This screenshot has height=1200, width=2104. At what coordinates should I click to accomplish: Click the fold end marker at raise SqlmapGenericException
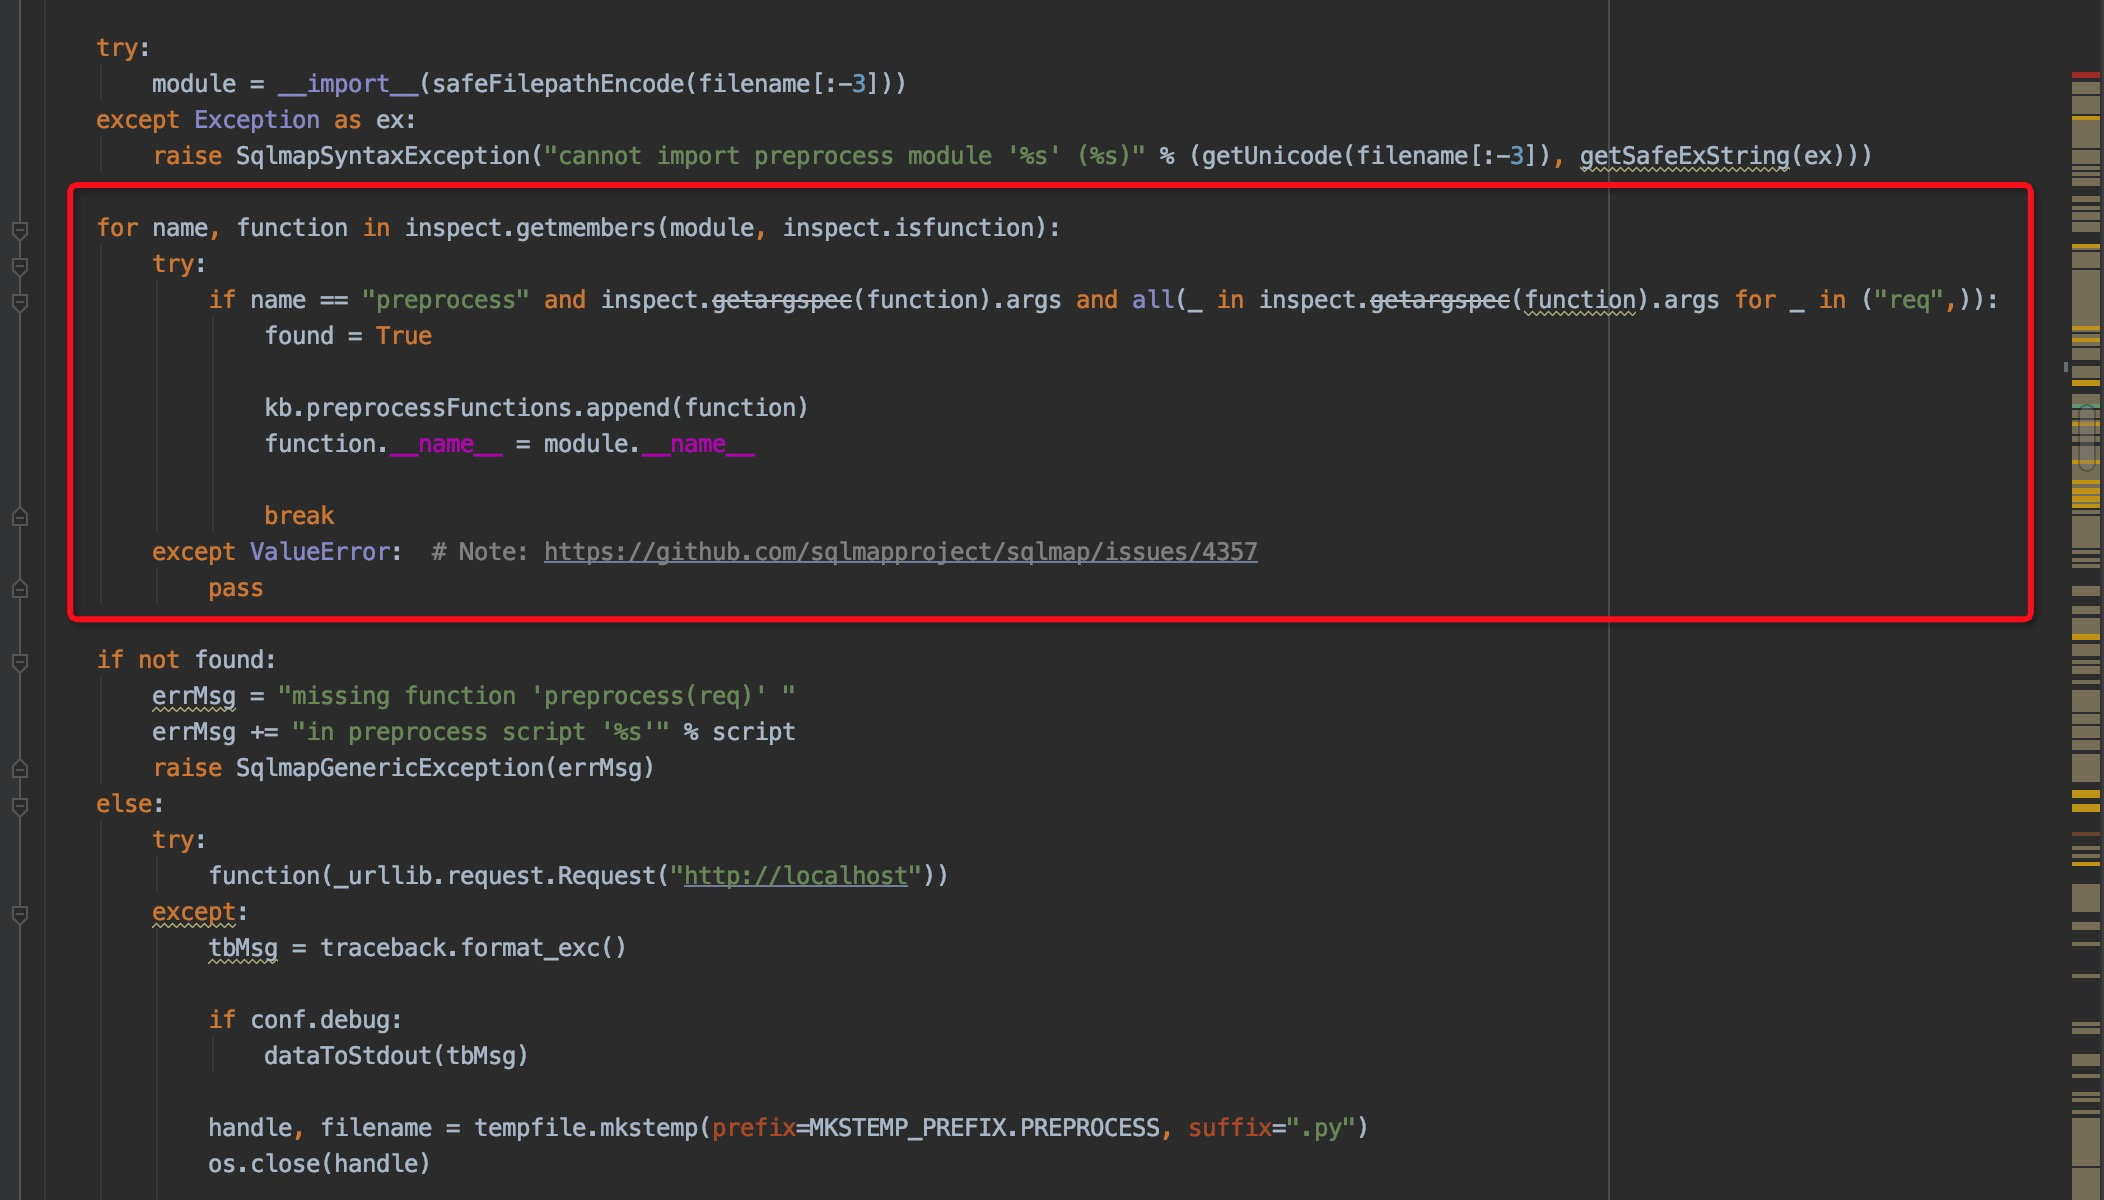point(19,769)
